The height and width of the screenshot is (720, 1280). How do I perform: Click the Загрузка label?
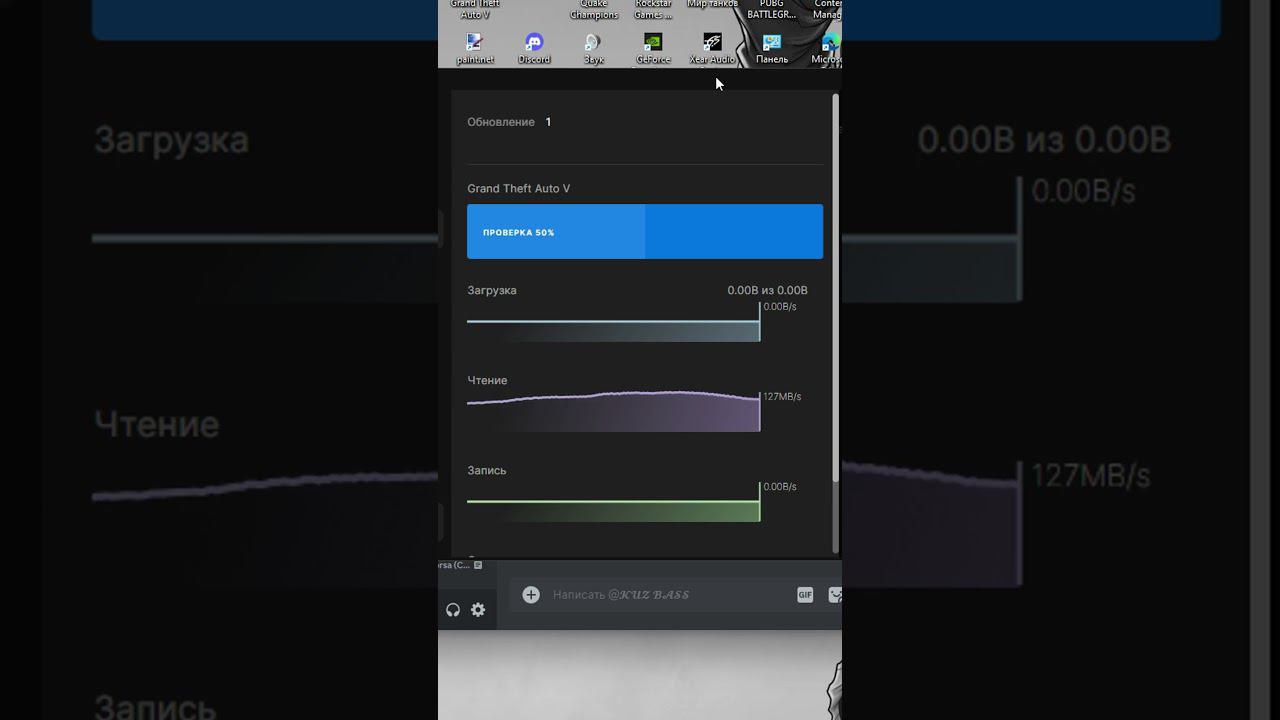click(492, 291)
